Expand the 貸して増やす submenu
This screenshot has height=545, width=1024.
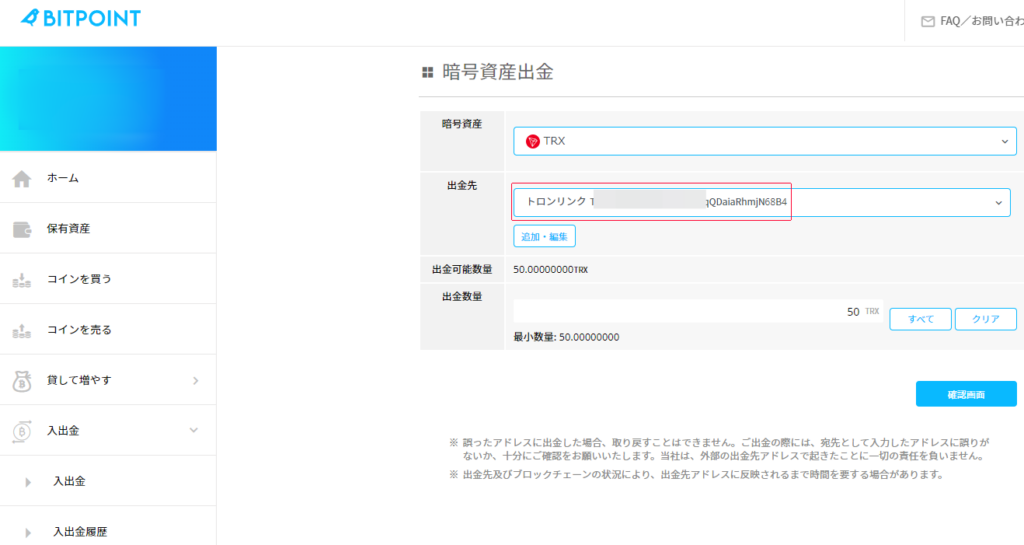(x=194, y=381)
